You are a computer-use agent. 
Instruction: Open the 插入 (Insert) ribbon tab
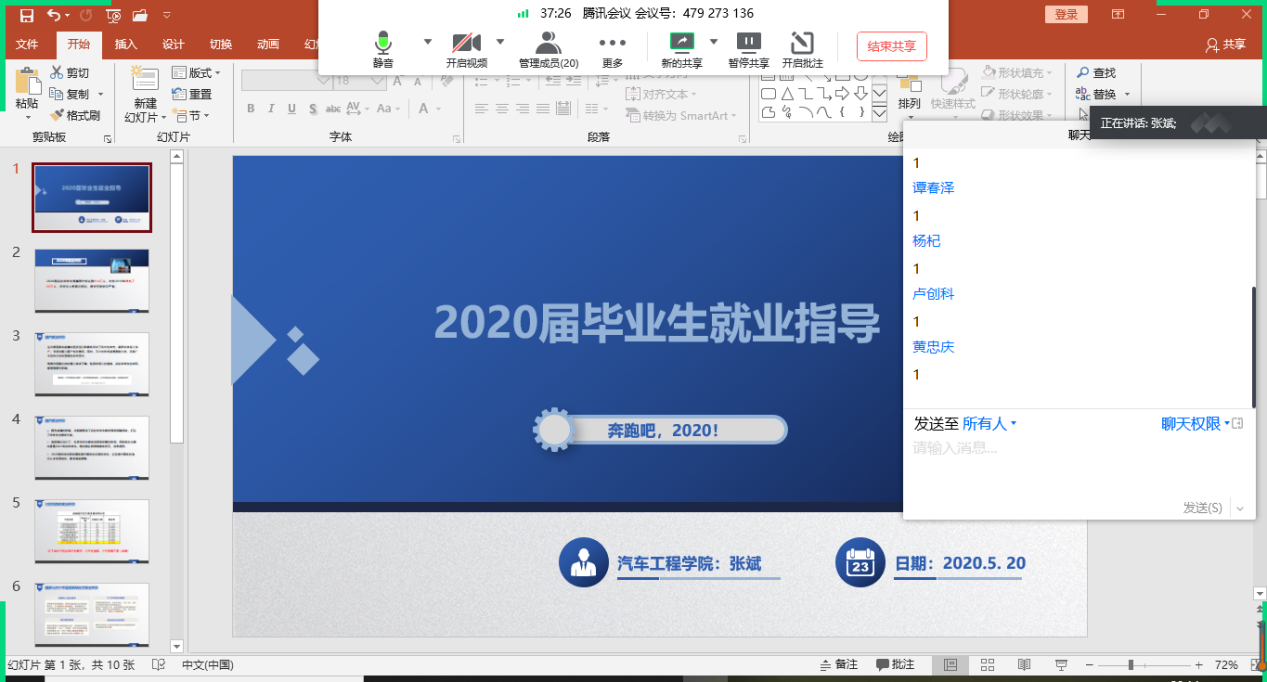126,45
